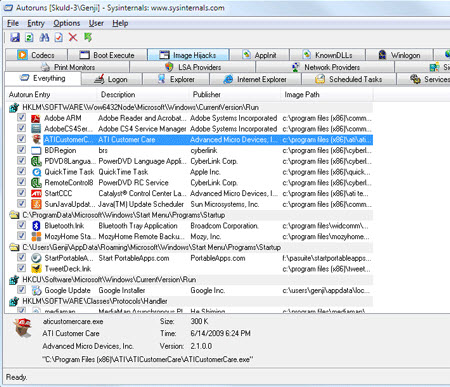This screenshot has width=450, height=387.
Task: Click the ProgramData Startup folder icon
Action: pyautogui.click(x=14, y=215)
